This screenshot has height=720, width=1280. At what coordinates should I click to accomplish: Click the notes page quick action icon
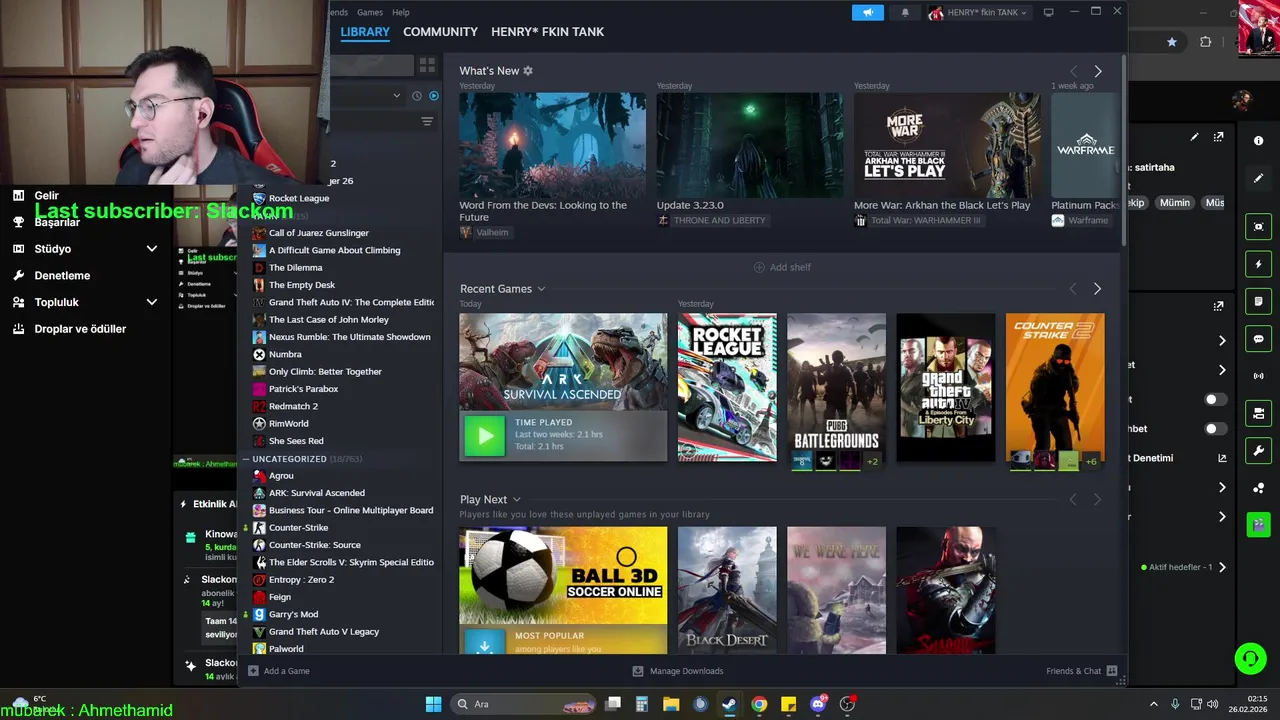click(x=1258, y=301)
